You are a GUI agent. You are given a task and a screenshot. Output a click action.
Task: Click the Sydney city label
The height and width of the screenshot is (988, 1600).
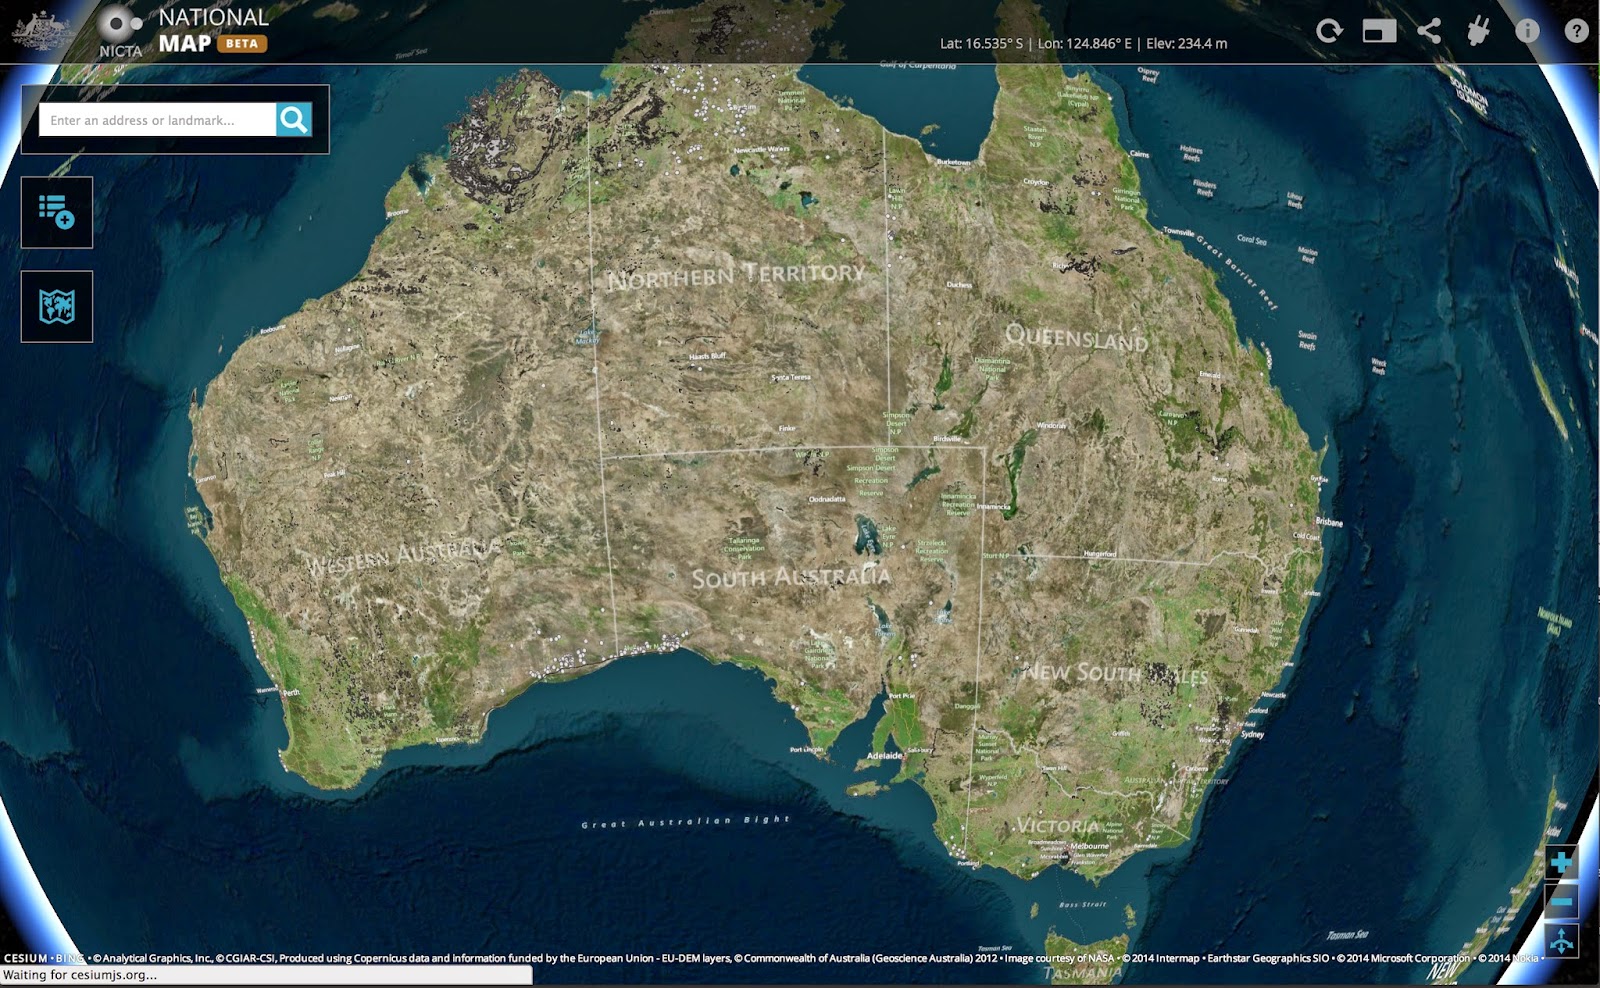pos(1252,734)
